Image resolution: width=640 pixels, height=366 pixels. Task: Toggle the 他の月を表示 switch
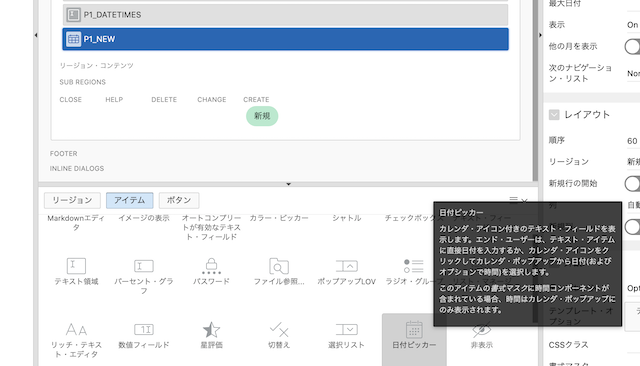click(x=632, y=47)
